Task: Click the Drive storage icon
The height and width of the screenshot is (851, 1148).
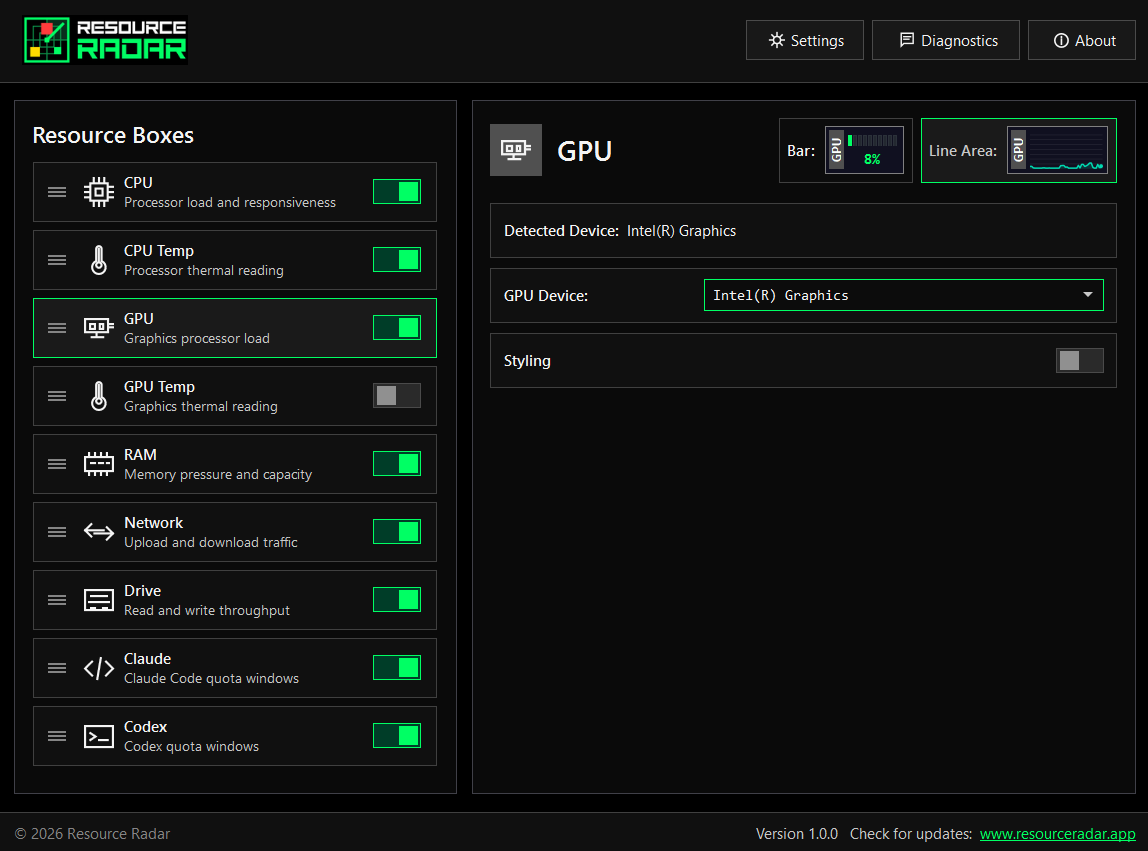Action: 99,600
